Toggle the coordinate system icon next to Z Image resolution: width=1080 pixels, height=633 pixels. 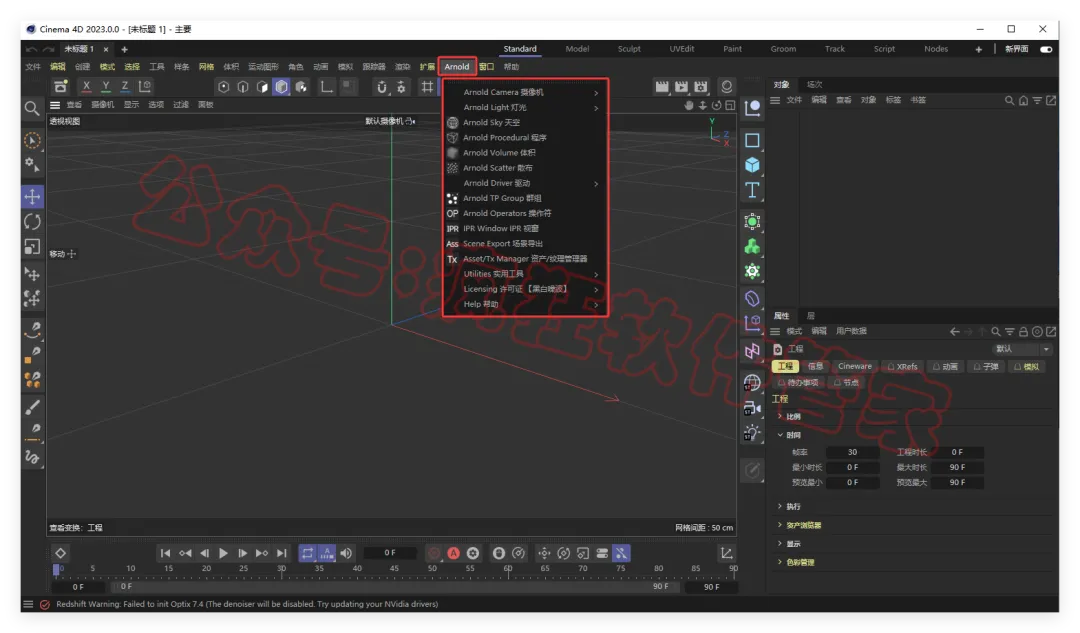[145, 87]
